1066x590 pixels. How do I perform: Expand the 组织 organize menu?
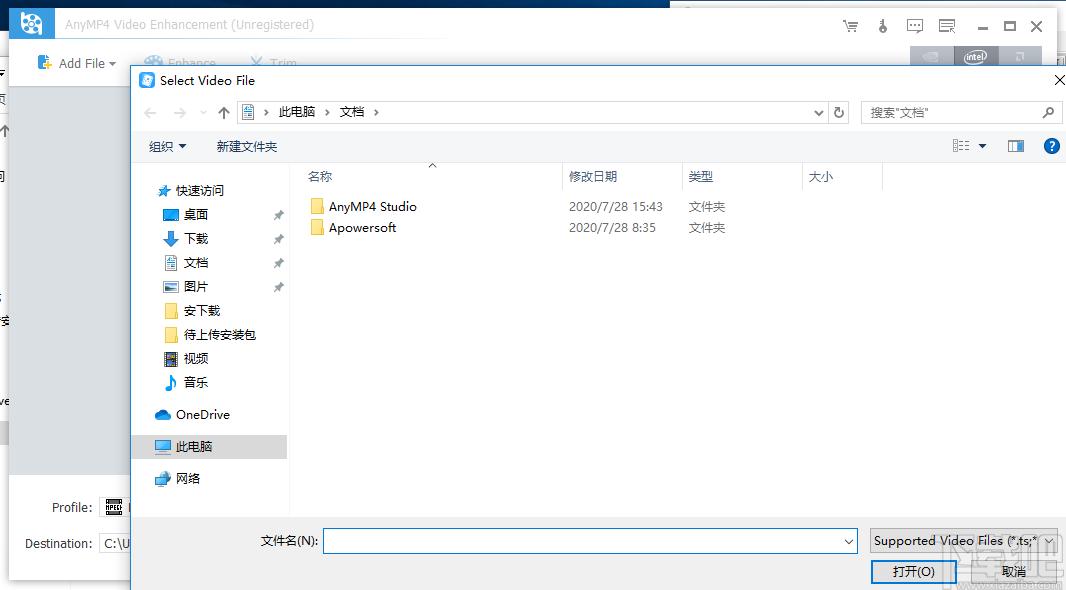[167, 147]
